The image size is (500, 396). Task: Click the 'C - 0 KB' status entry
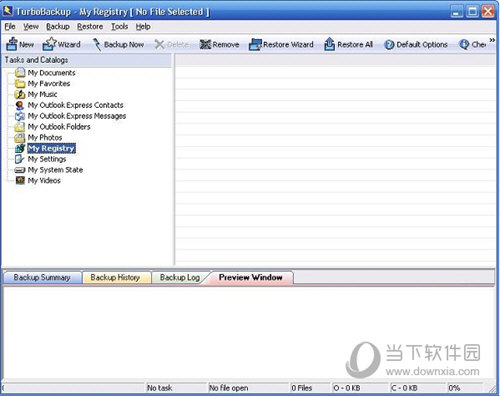[x=418, y=388]
